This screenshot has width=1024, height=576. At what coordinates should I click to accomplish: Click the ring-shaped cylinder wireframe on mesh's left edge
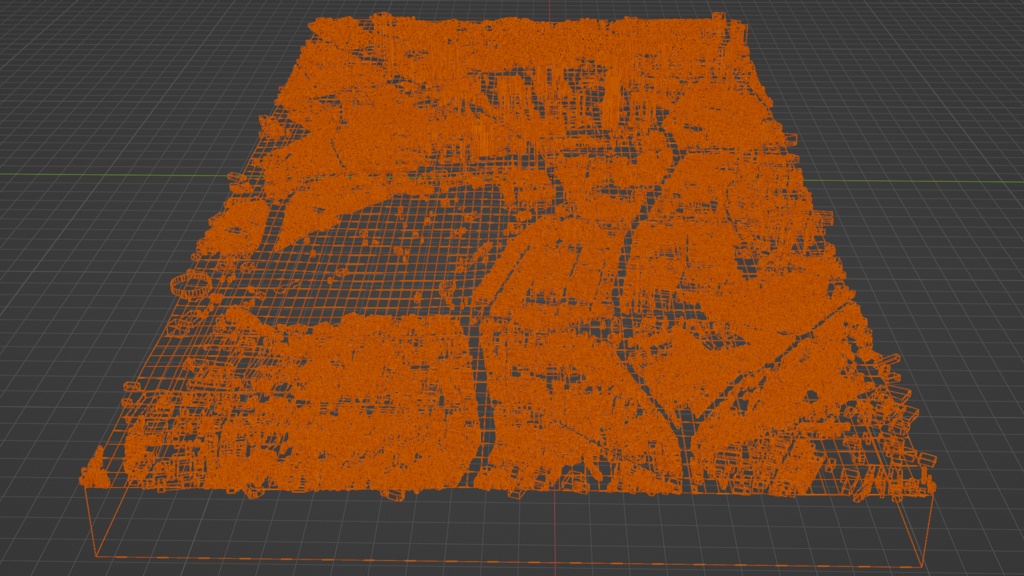pos(191,285)
